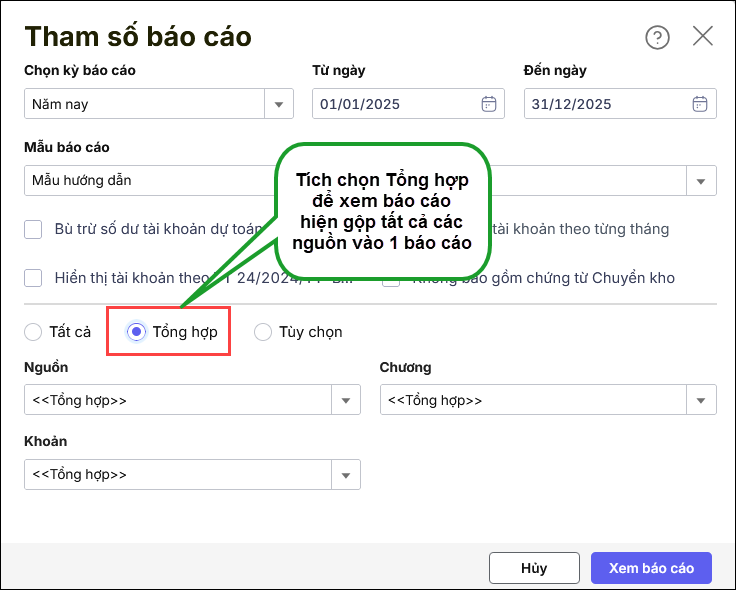
Task: Click the Từ ngày date field 01/01/2025
Action: click(x=395, y=104)
